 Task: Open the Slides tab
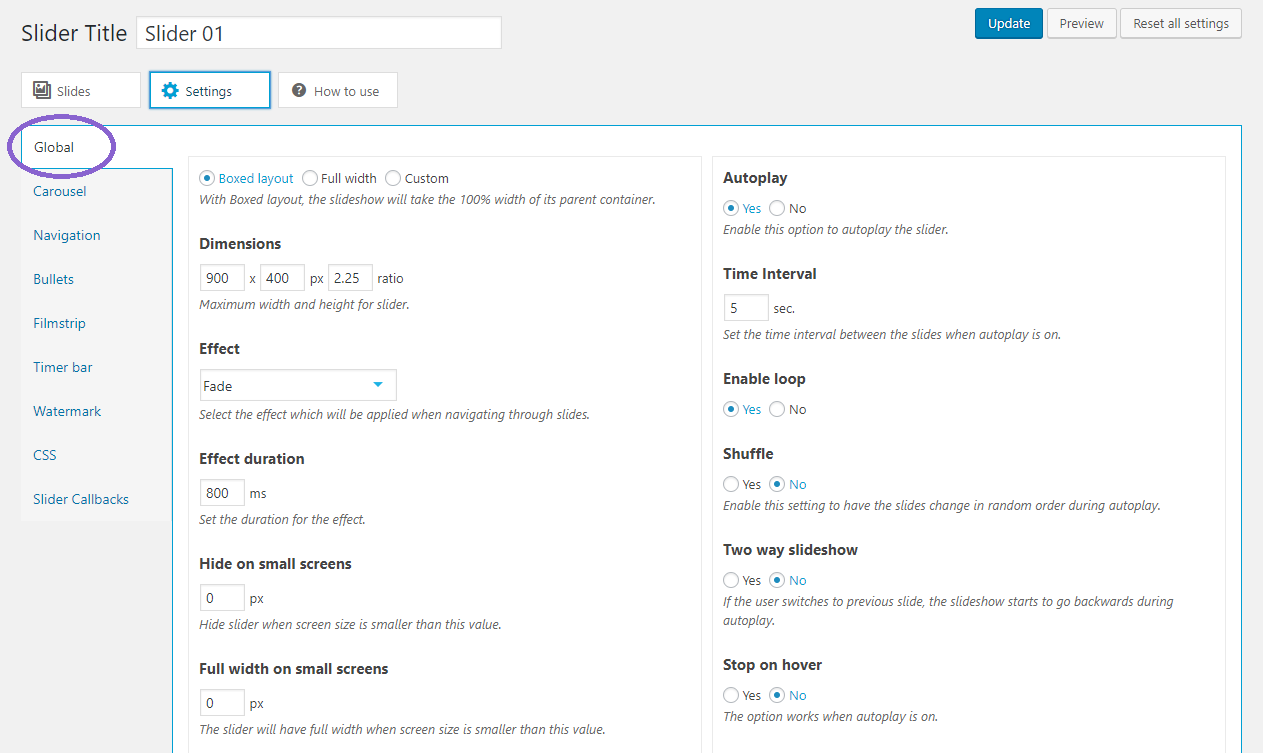[81, 90]
